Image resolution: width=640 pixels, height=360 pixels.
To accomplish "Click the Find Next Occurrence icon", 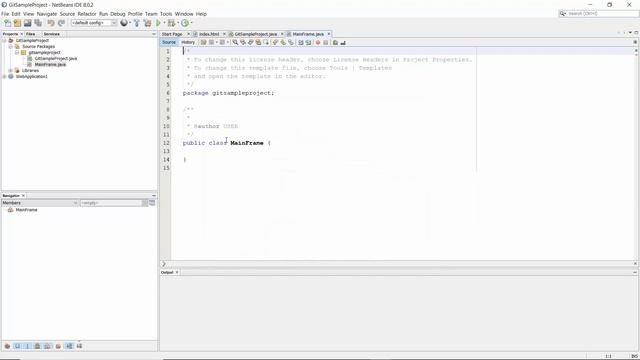I will tap(251, 42).
